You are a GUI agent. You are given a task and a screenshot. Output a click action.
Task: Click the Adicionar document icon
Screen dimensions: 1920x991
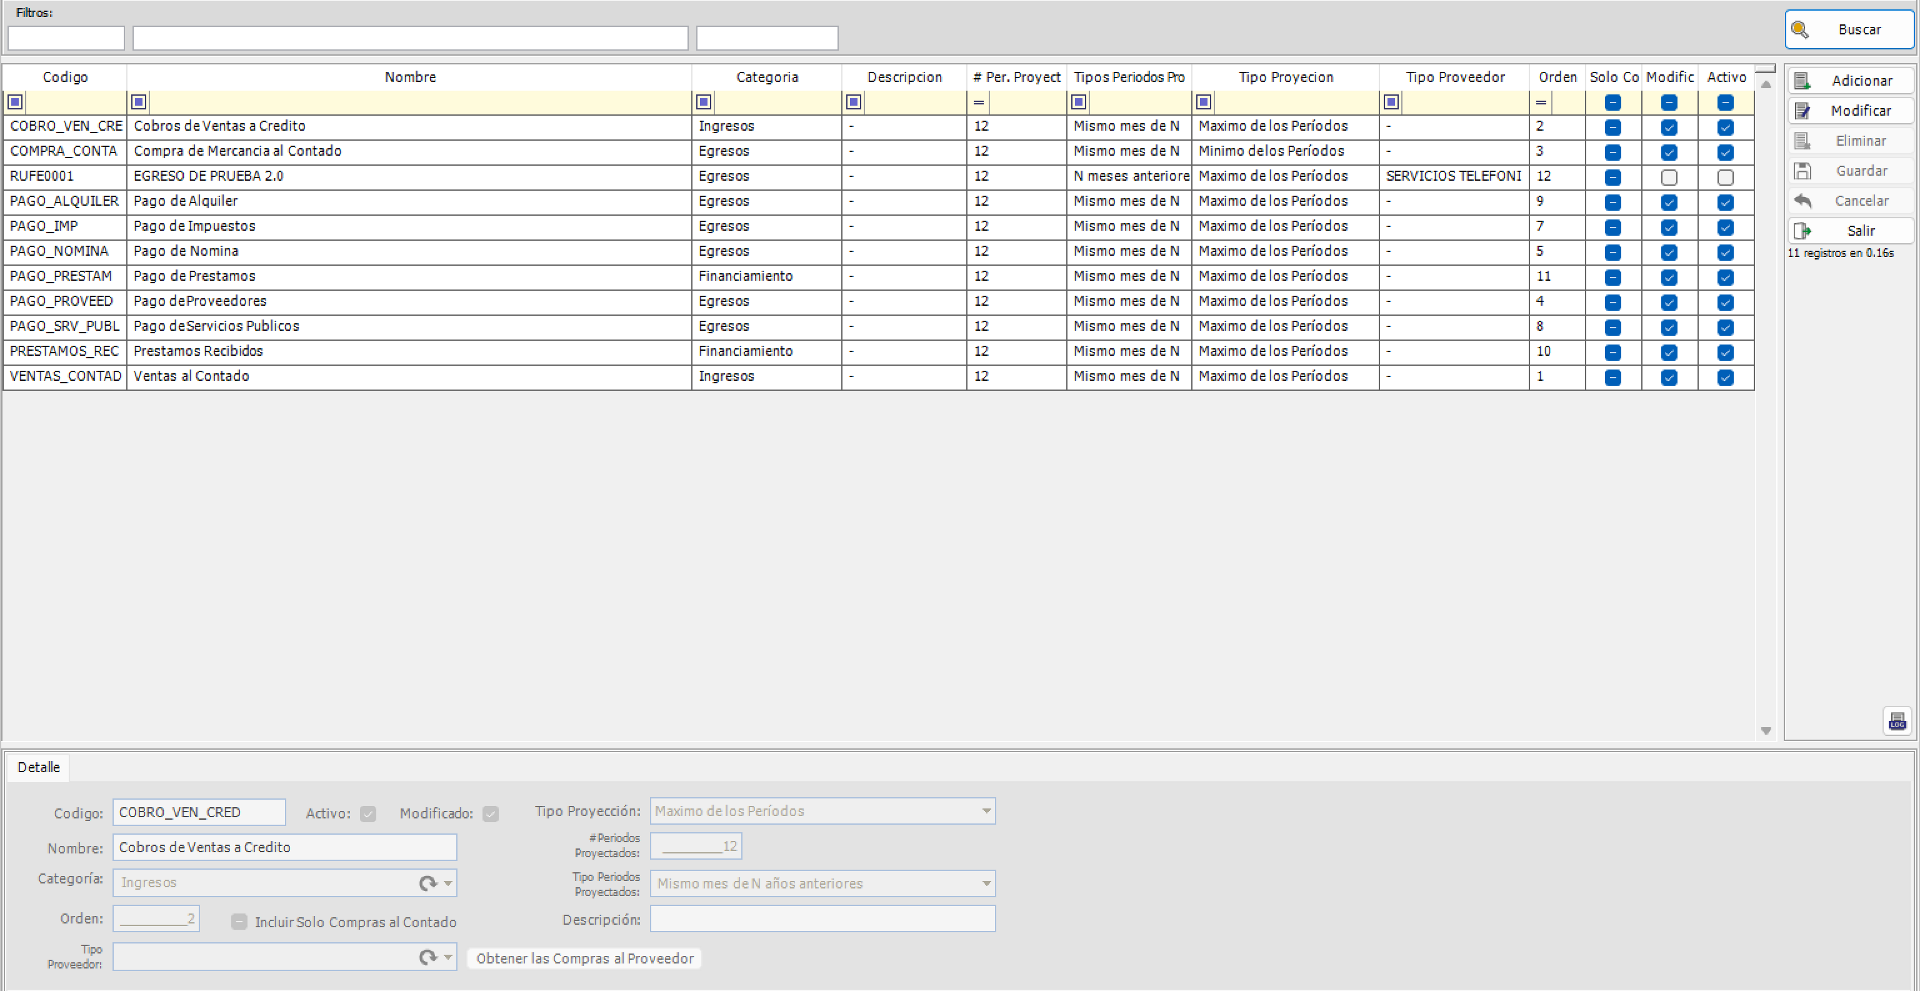pyautogui.click(x=1804, y=80)
